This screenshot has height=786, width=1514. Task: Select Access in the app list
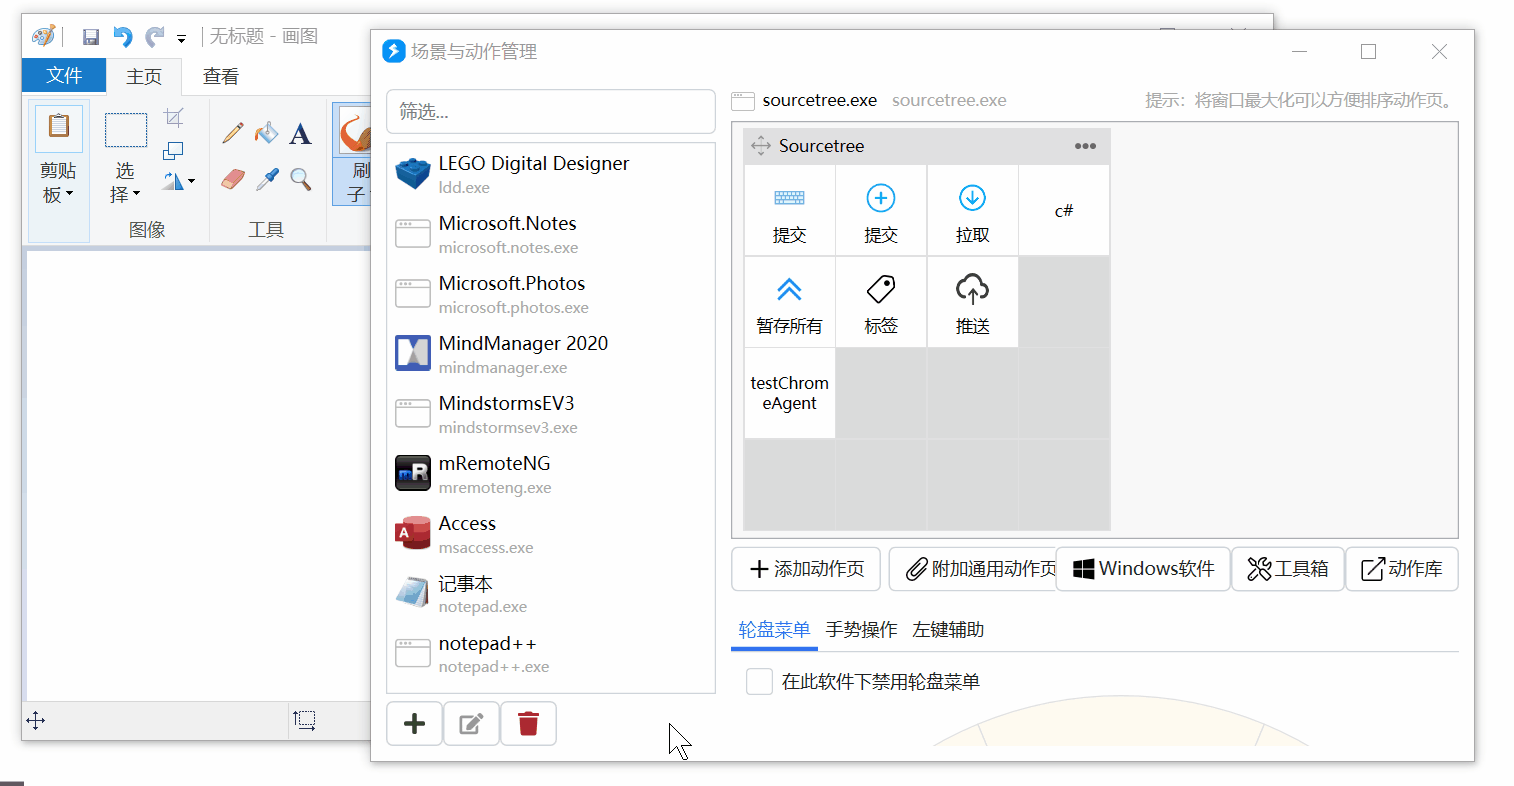coord(551,533)
